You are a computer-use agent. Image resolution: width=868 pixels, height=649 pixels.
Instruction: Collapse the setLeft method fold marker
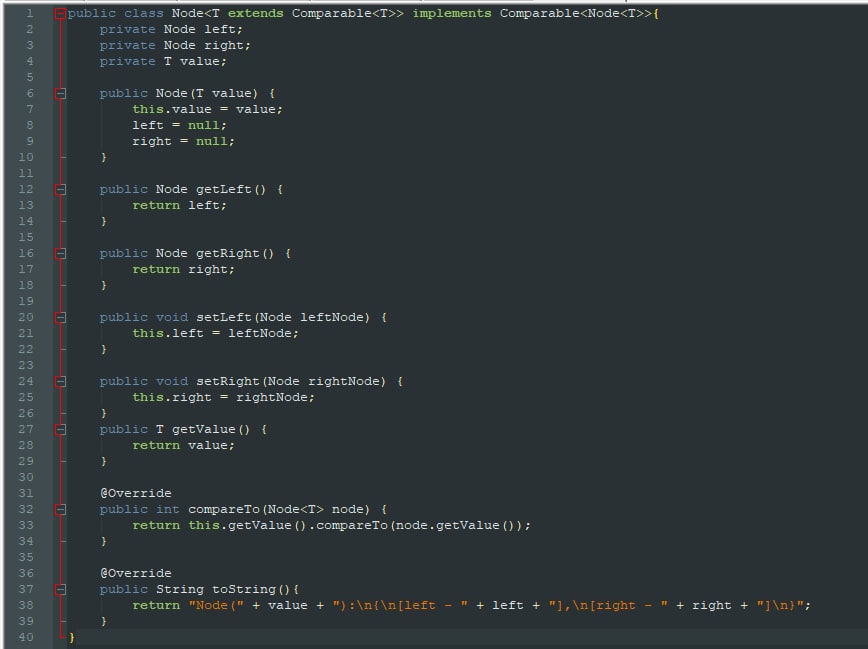tap(60, 318)
